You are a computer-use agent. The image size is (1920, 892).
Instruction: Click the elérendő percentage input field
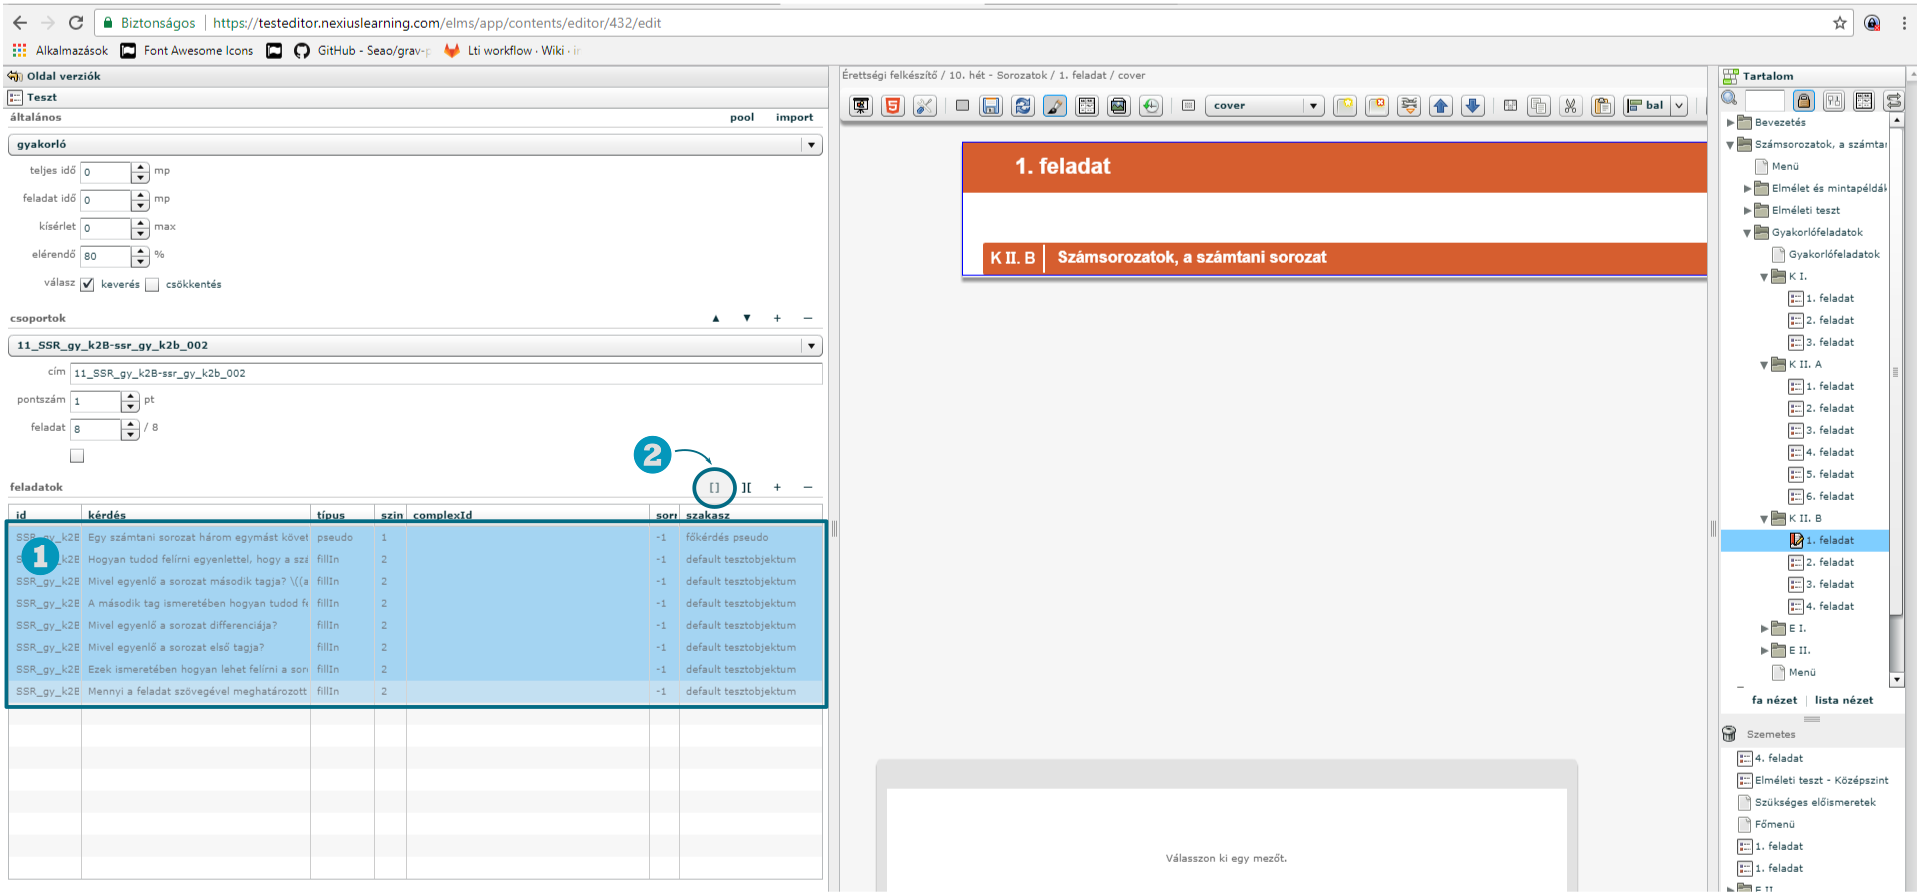point(105,256)
